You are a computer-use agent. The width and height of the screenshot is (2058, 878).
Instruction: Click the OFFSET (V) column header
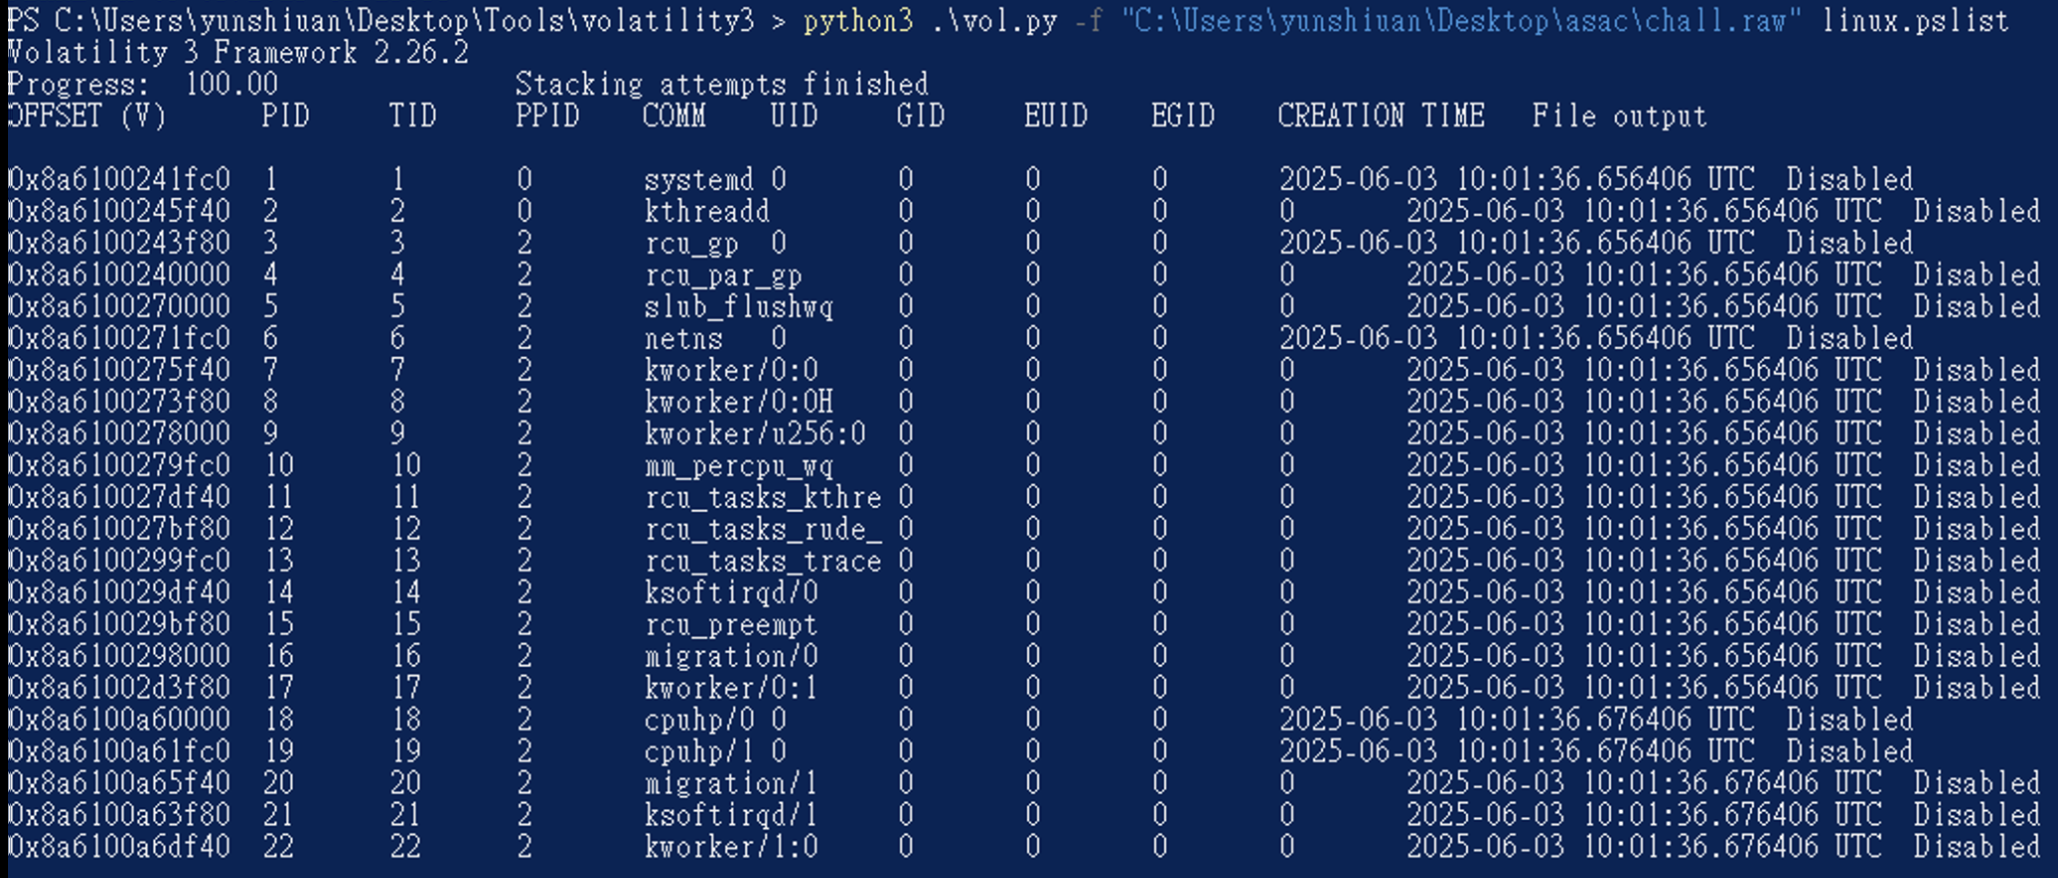tap(86, 117)
